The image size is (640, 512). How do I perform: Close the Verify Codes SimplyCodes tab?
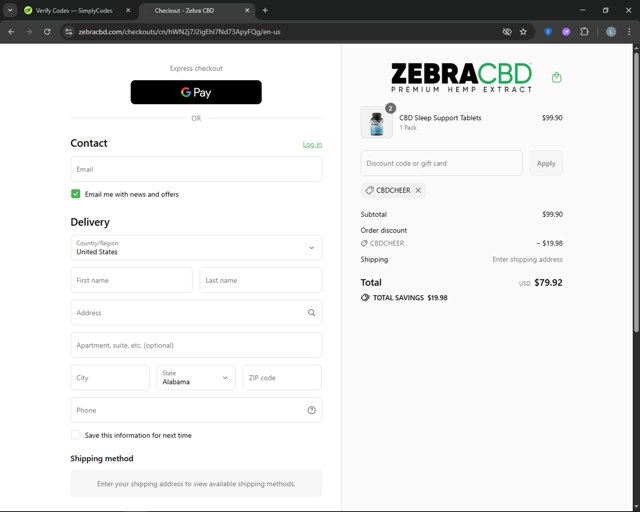pos(128,11)
